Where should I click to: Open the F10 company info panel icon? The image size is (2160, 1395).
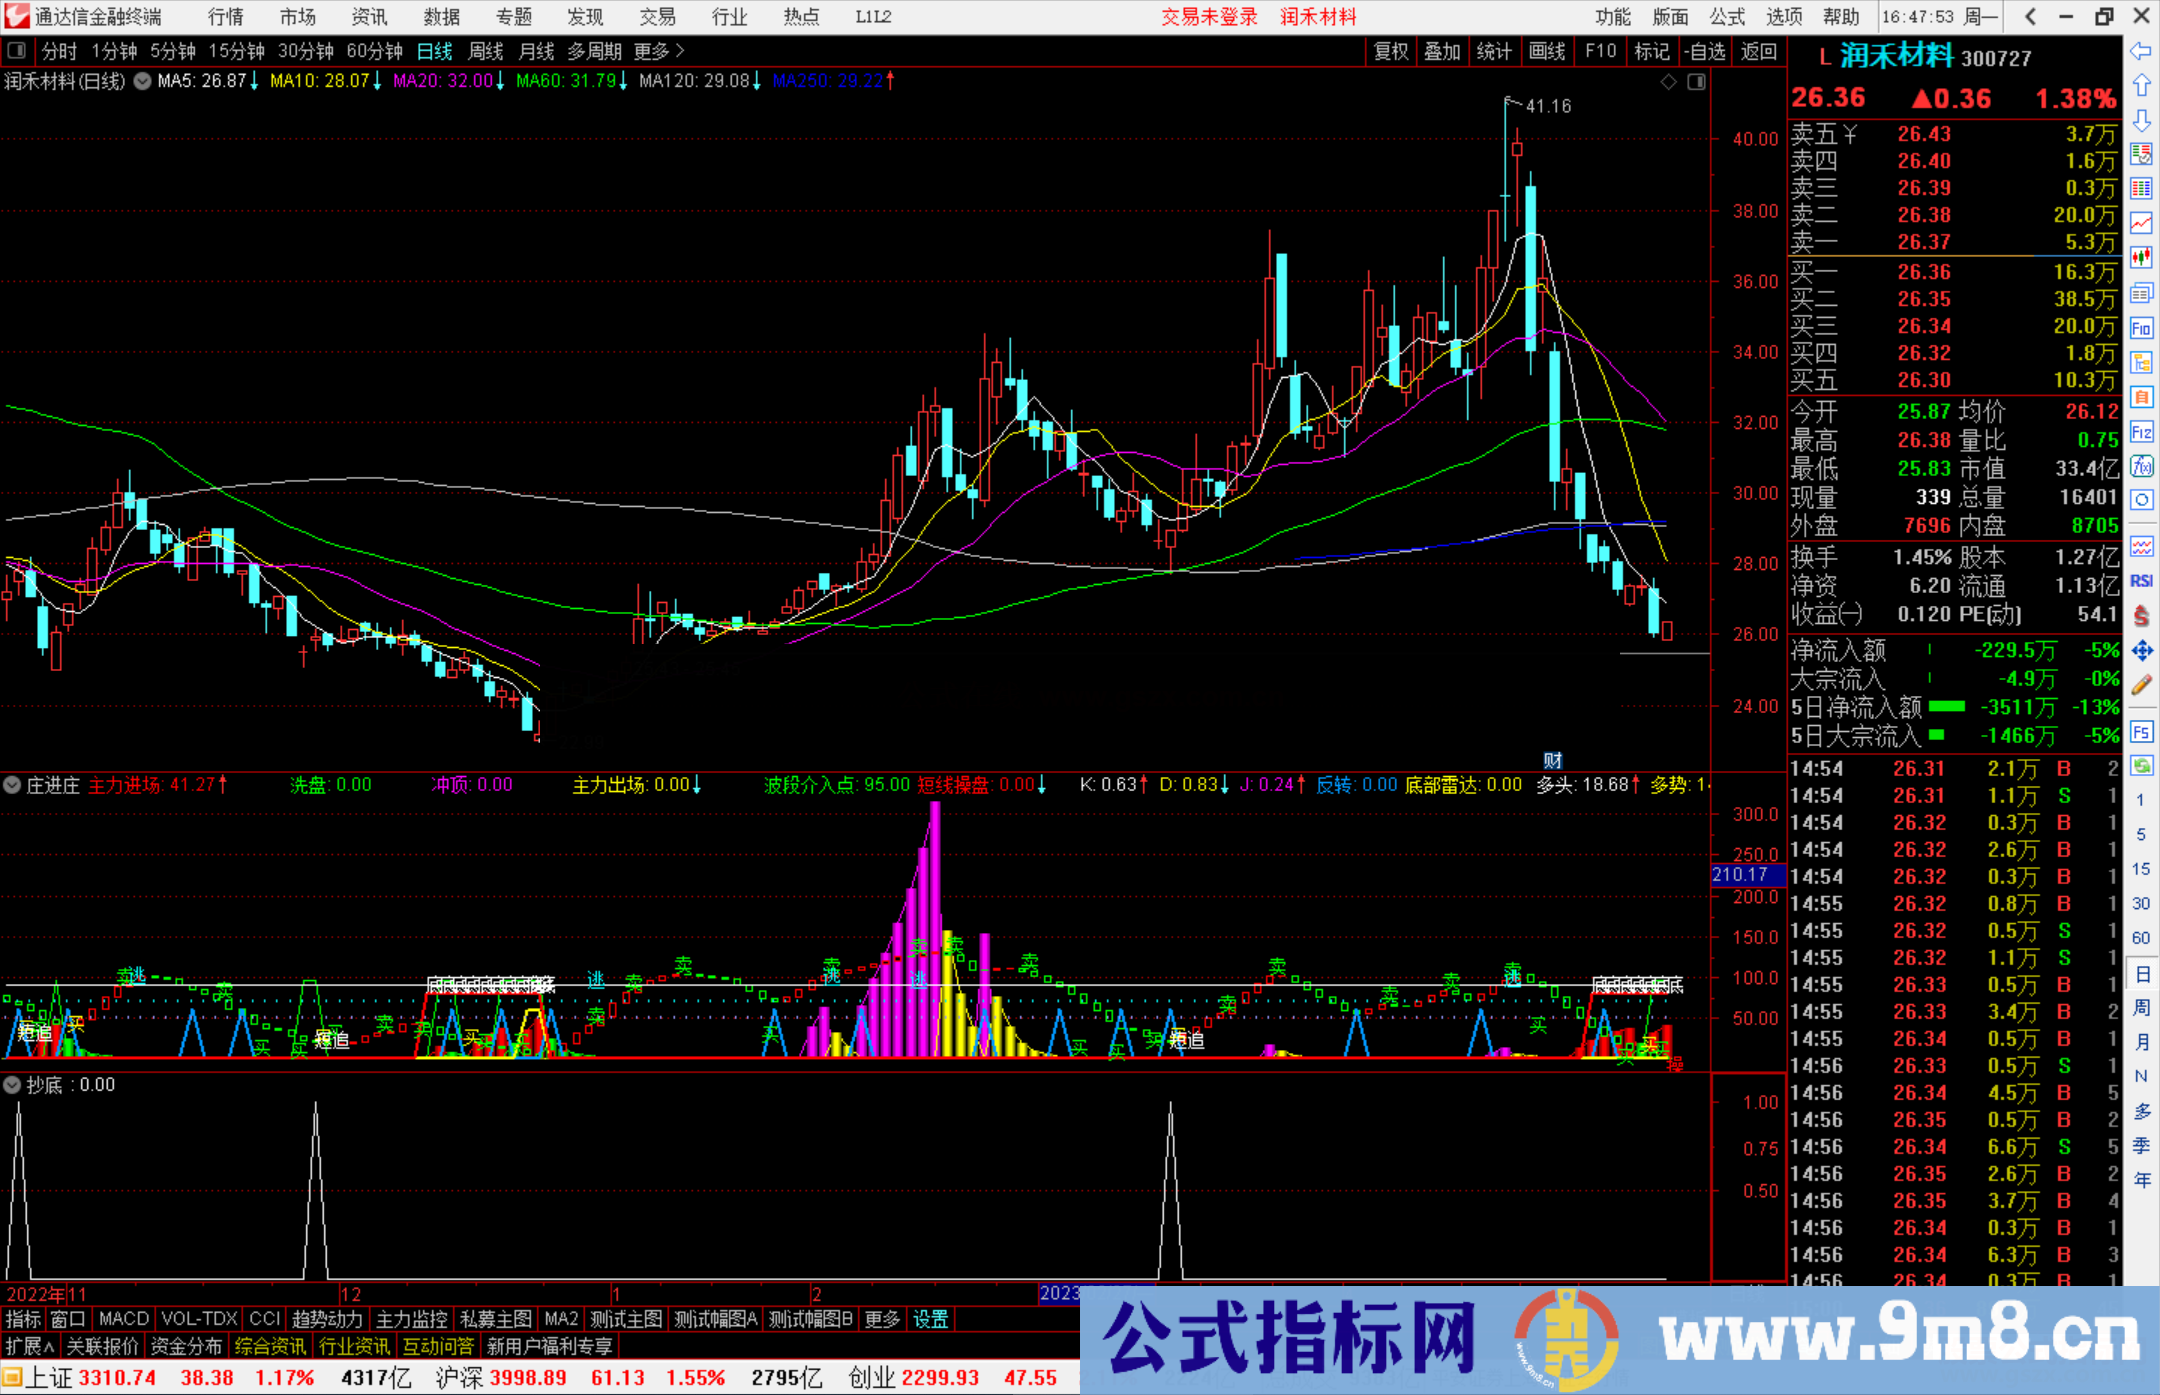(x=2142, y=328)
